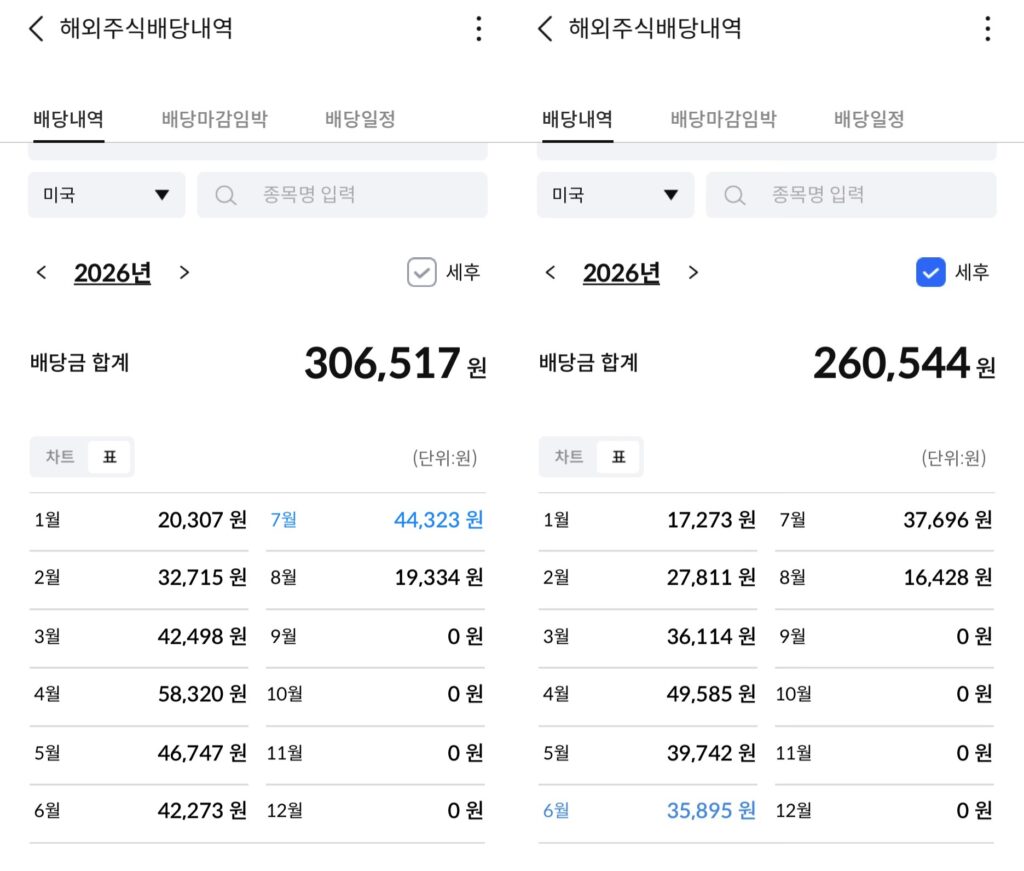
Task: Open the 미국 country dropdown in the right screen
Action: [615, 195]
